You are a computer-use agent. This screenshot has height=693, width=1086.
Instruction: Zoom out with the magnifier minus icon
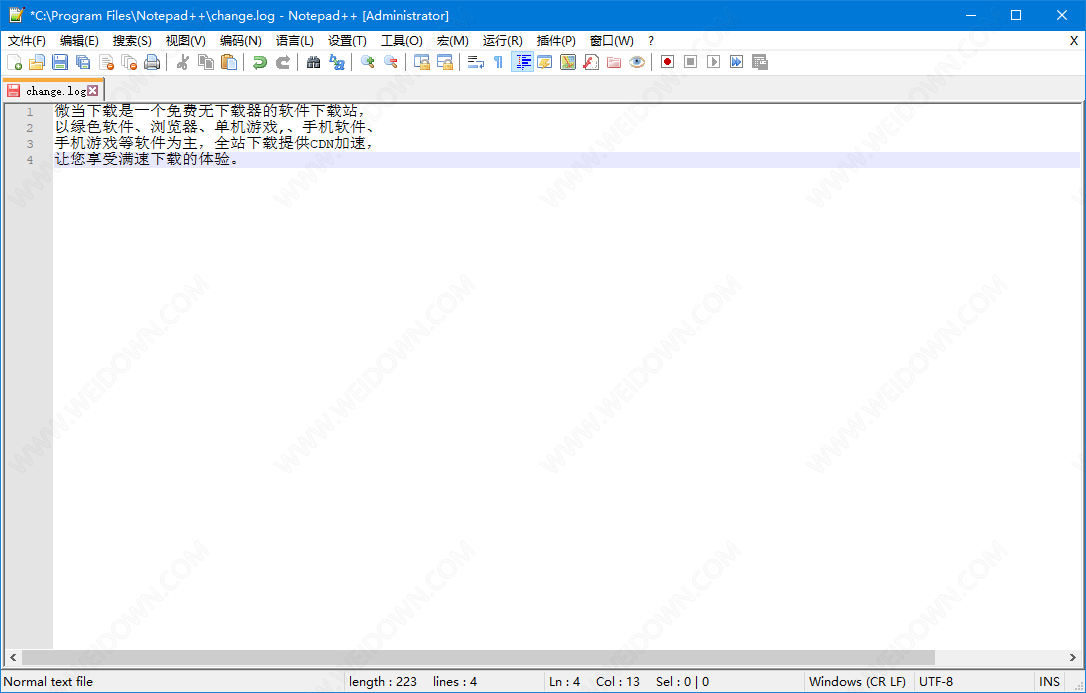pyautogui.click(x=391, y=62)
